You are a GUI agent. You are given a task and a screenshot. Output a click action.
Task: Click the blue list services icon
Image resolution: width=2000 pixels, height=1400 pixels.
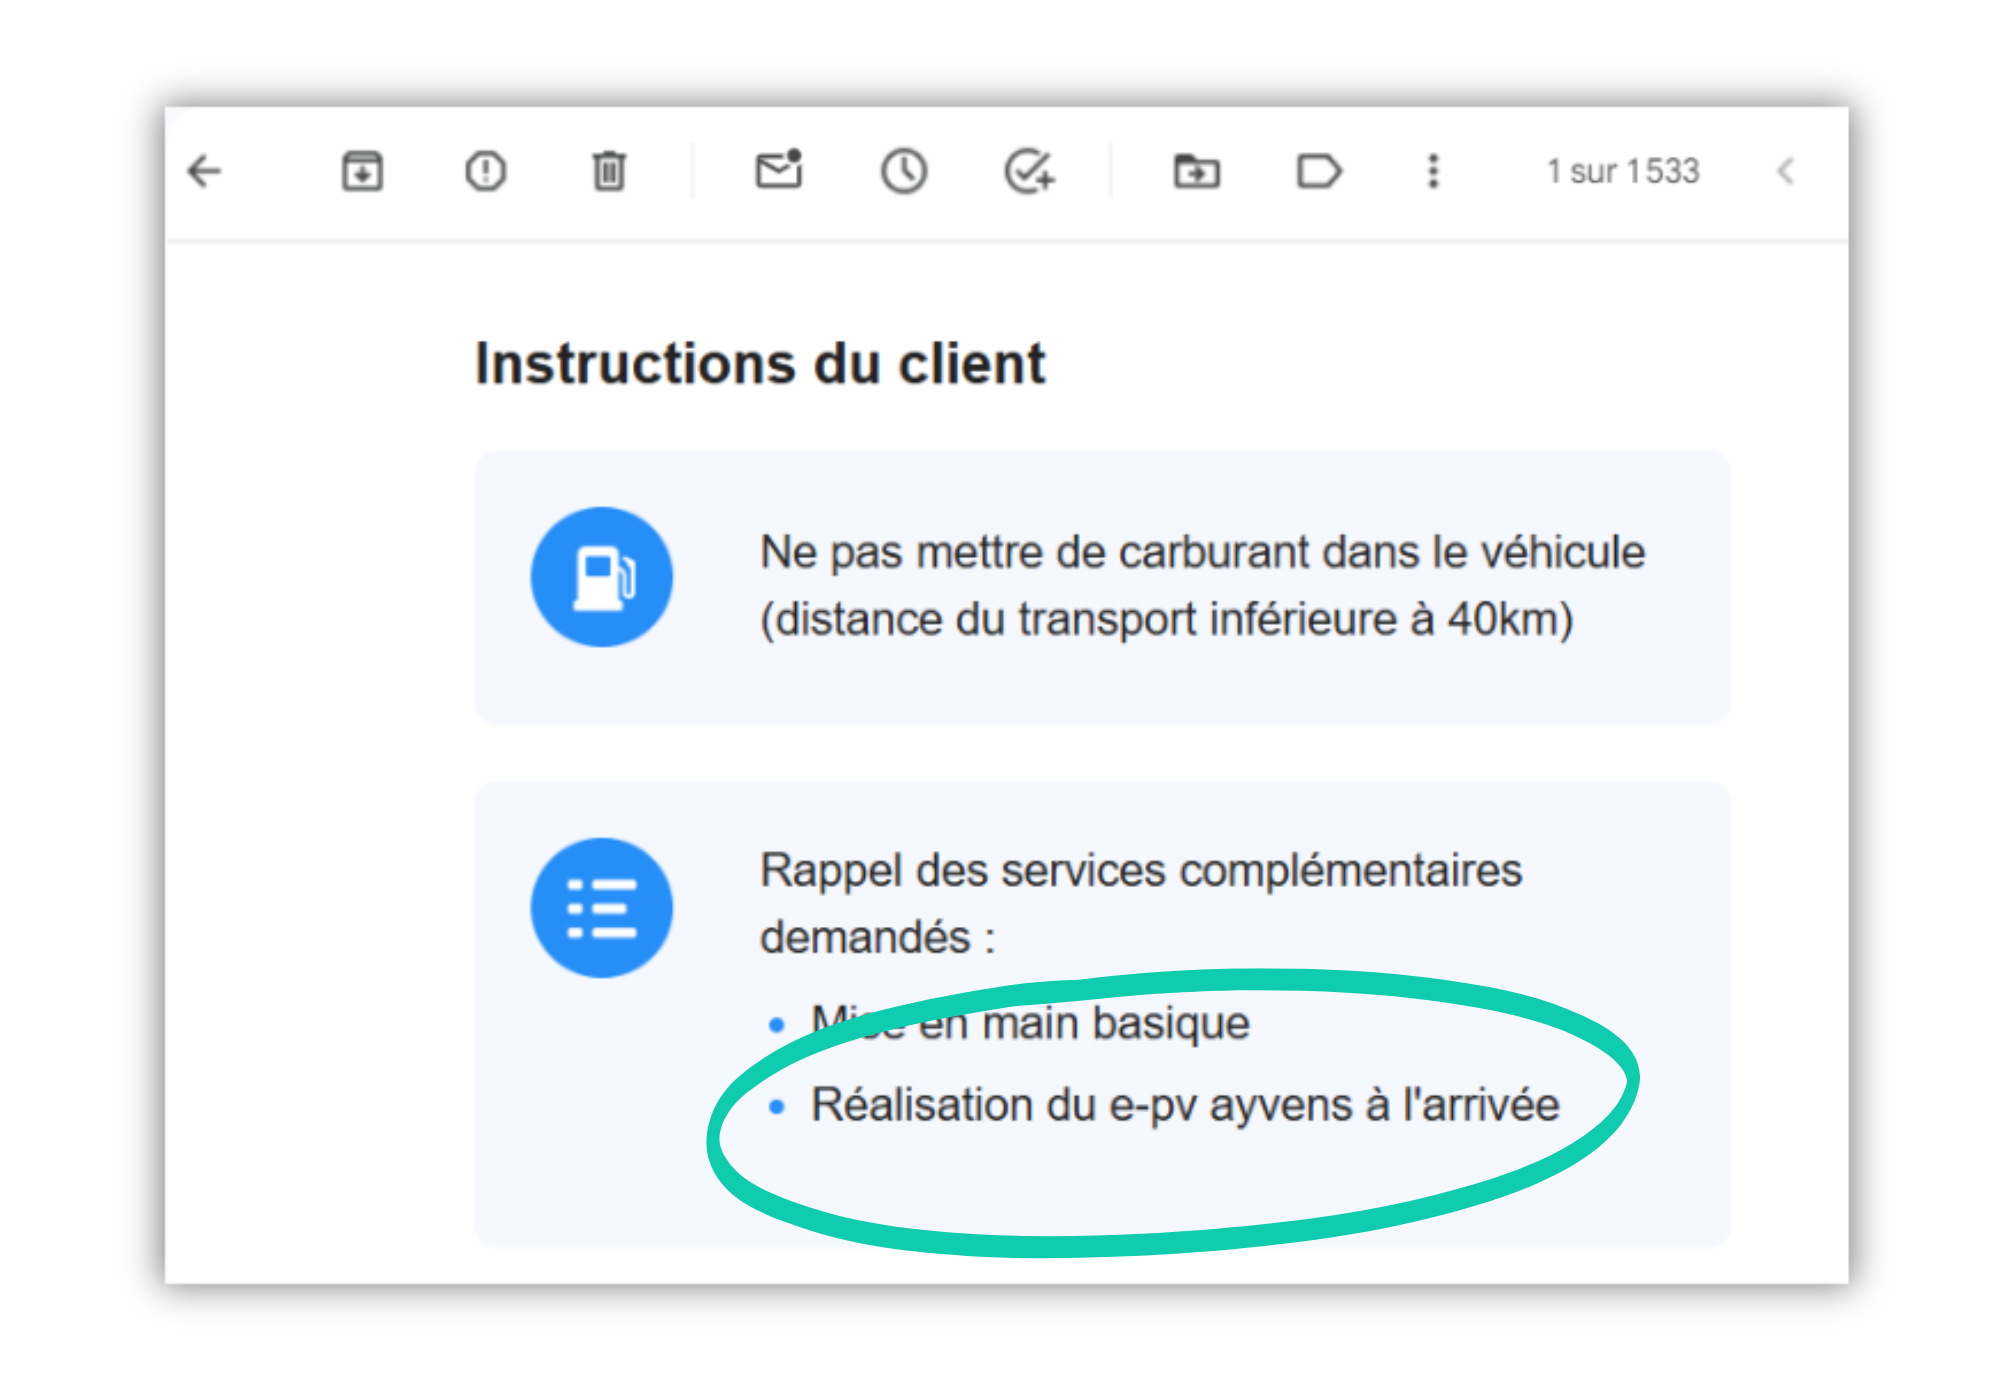[602, 908]
